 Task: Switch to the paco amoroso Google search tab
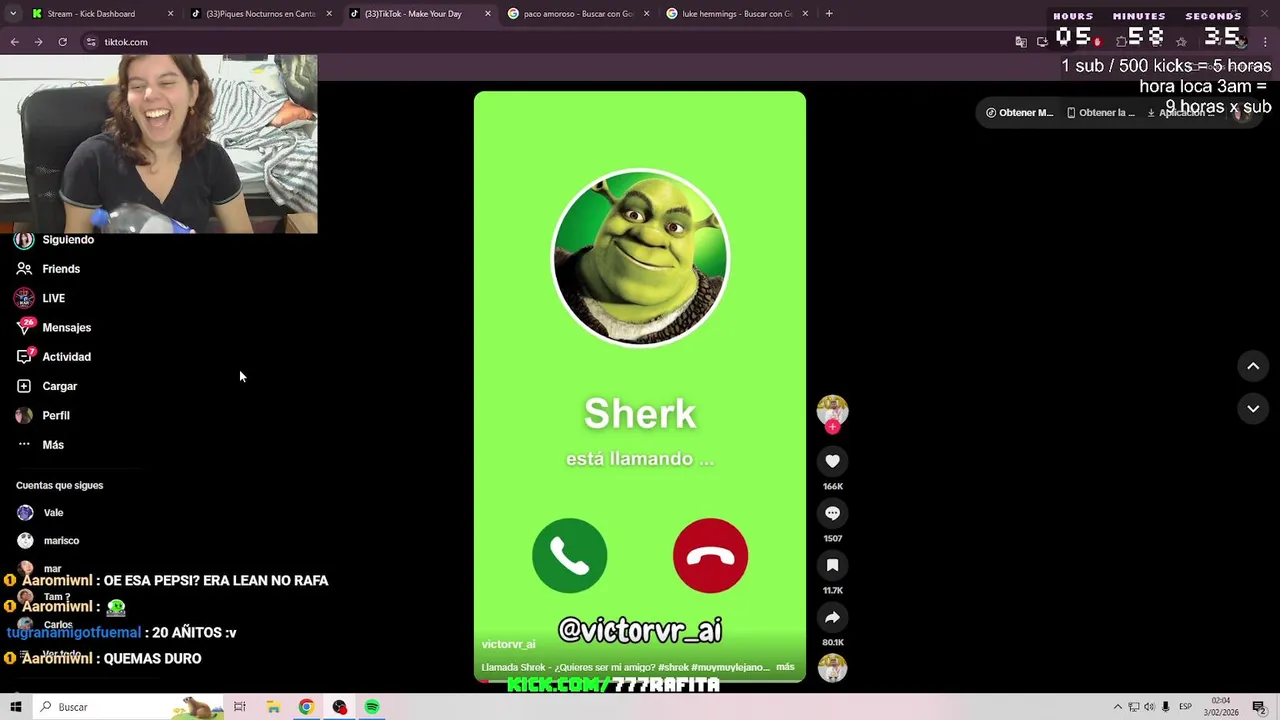click(578, 14)
